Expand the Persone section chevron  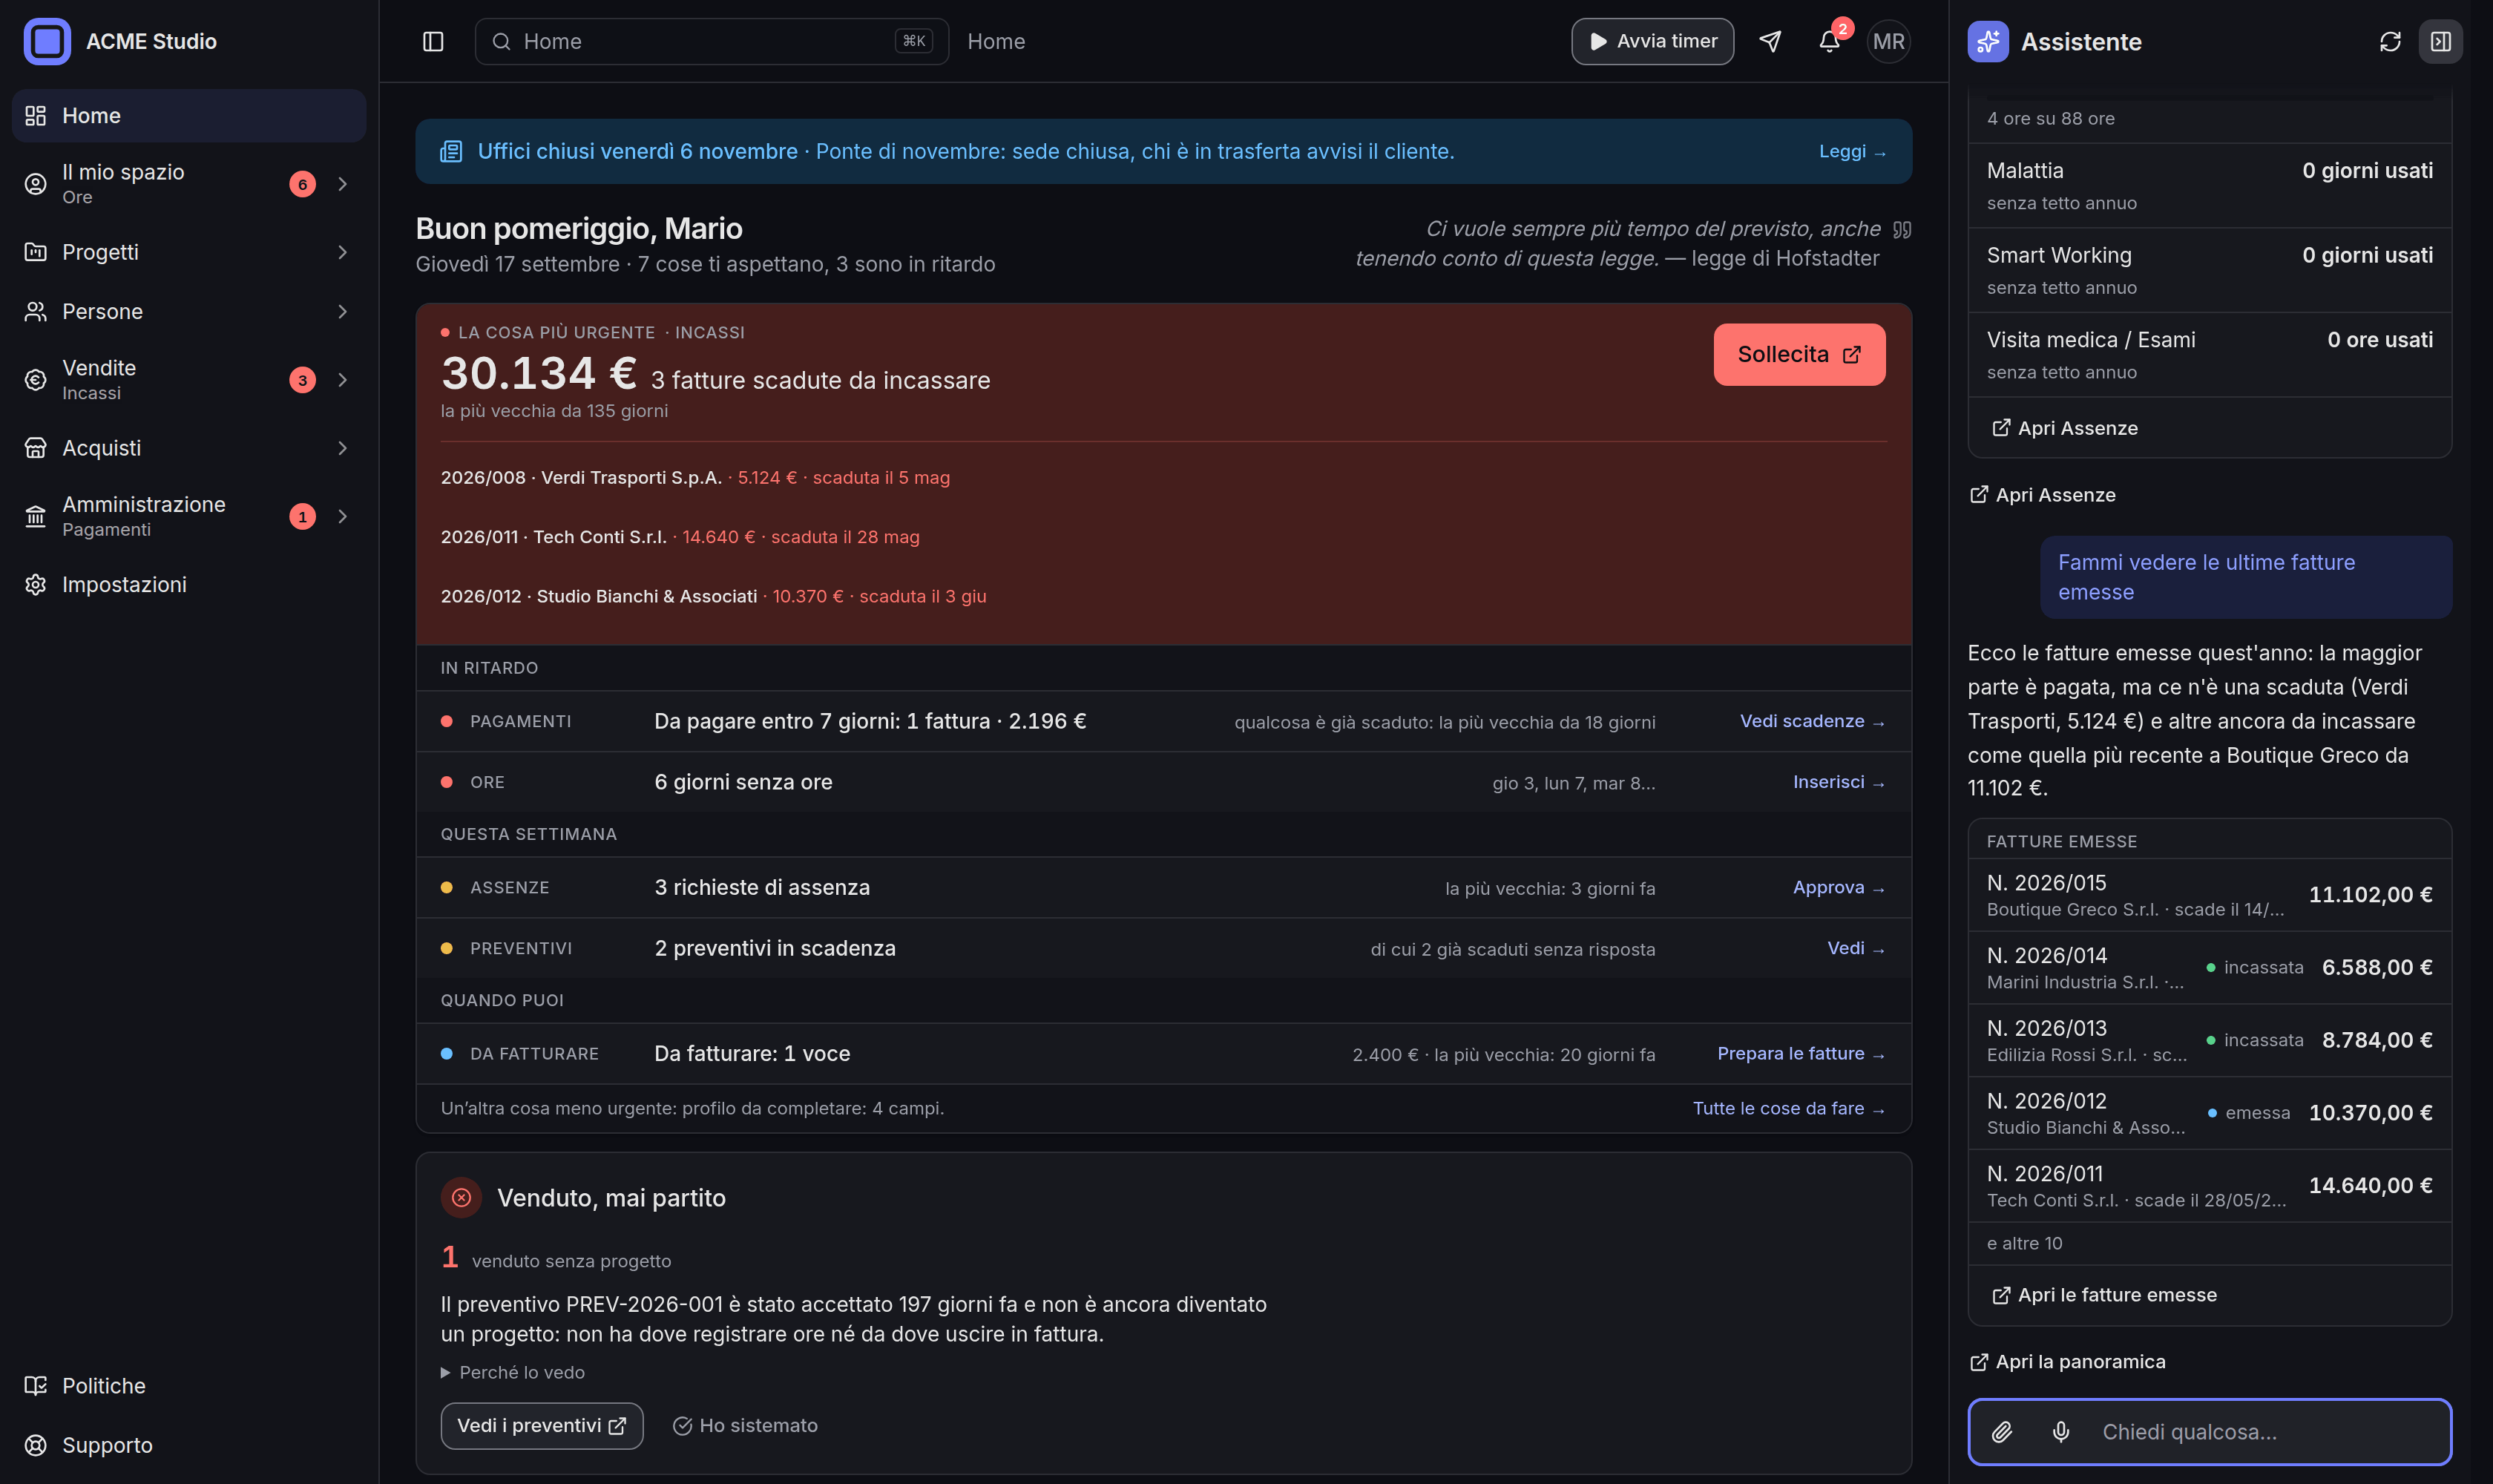(x=342, y=311)
